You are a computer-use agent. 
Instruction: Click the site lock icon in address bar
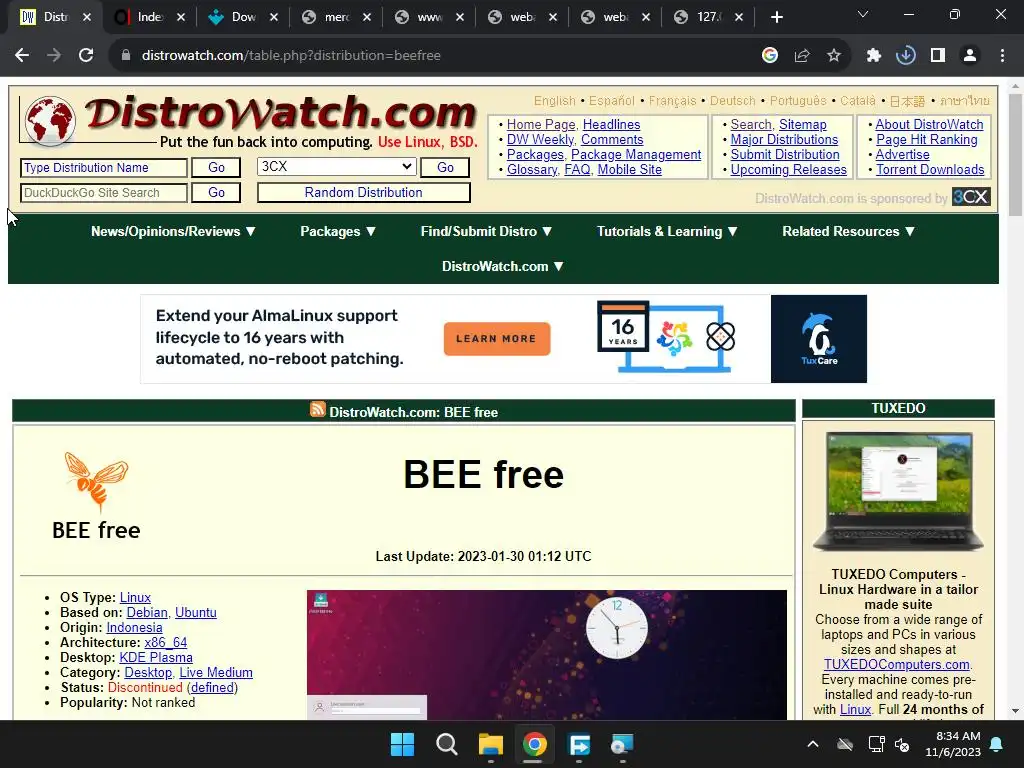pos(125,56)
